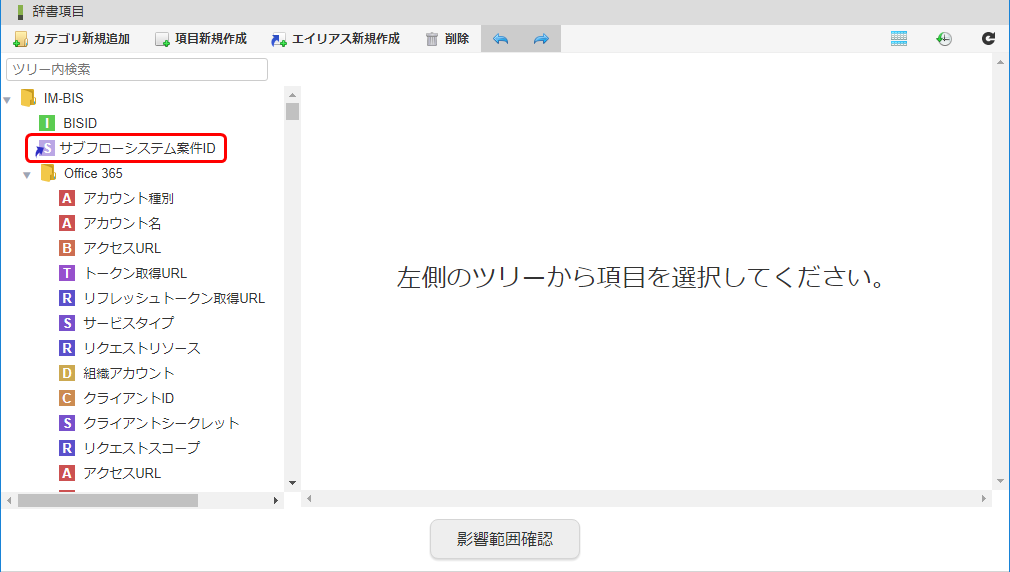1010x572 pixels.
Task: Click the green I icon of BISID
Action: pos(46,123)
